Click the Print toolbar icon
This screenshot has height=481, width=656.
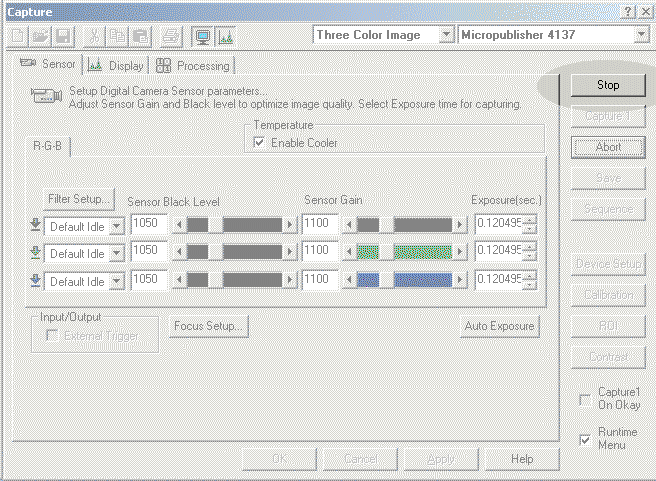coord(171,35)
